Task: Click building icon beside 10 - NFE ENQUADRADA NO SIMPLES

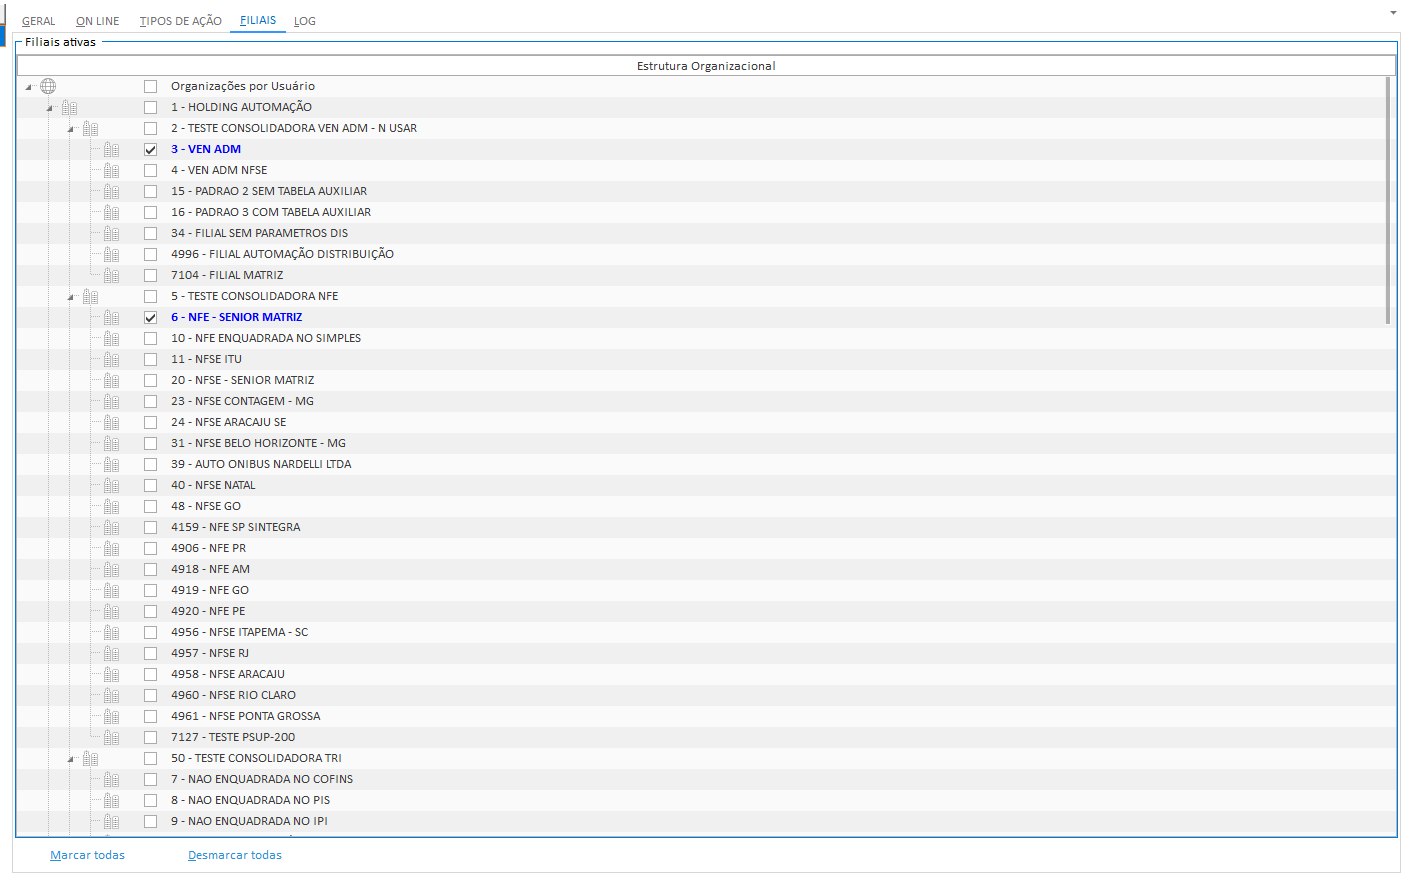Action: point(111,338)
